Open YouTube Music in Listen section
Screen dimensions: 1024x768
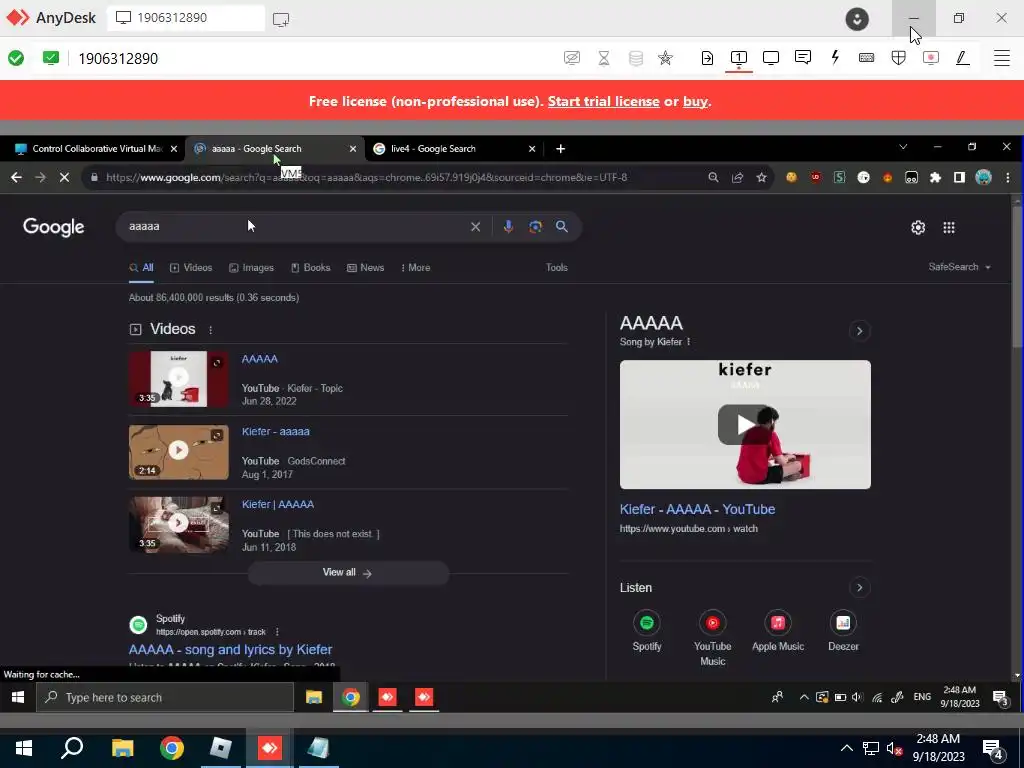712,637
